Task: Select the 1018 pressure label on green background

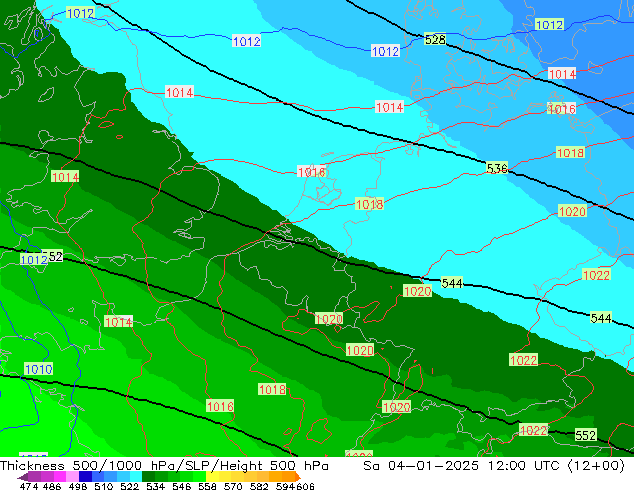Action: pyautogui.click(x=272, y=389)
